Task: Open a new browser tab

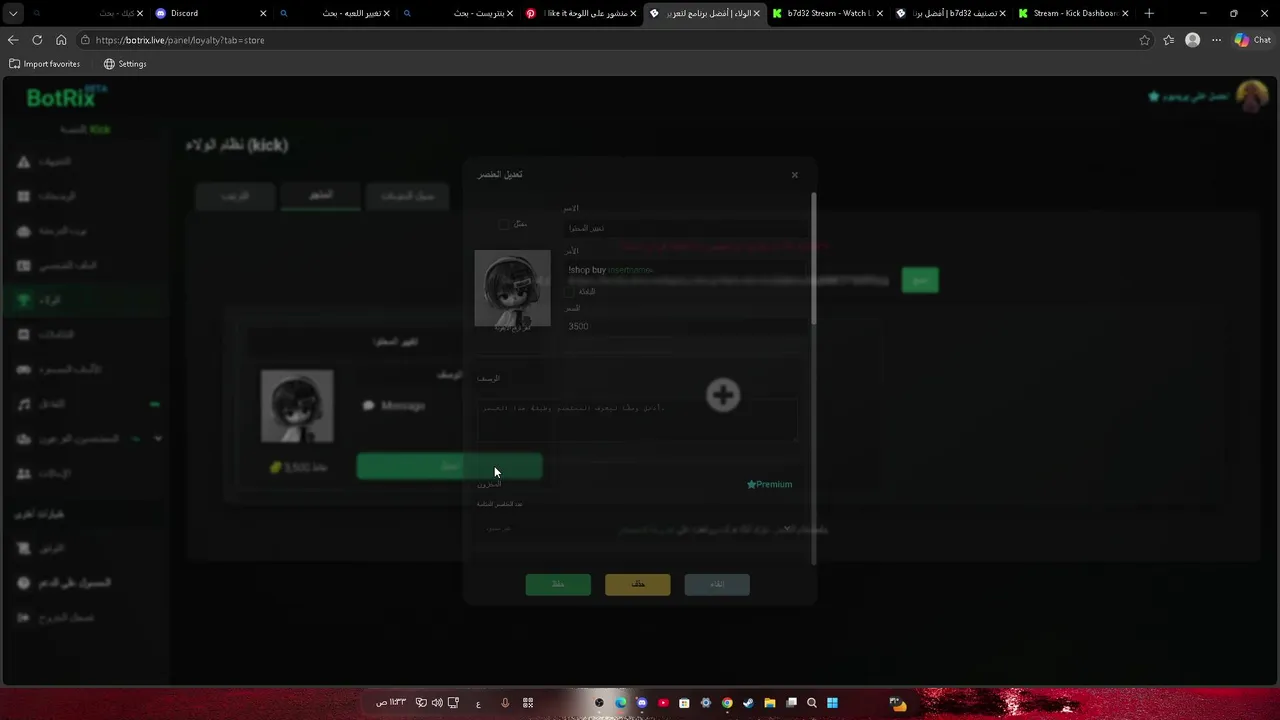Action: click(1149, 13)
